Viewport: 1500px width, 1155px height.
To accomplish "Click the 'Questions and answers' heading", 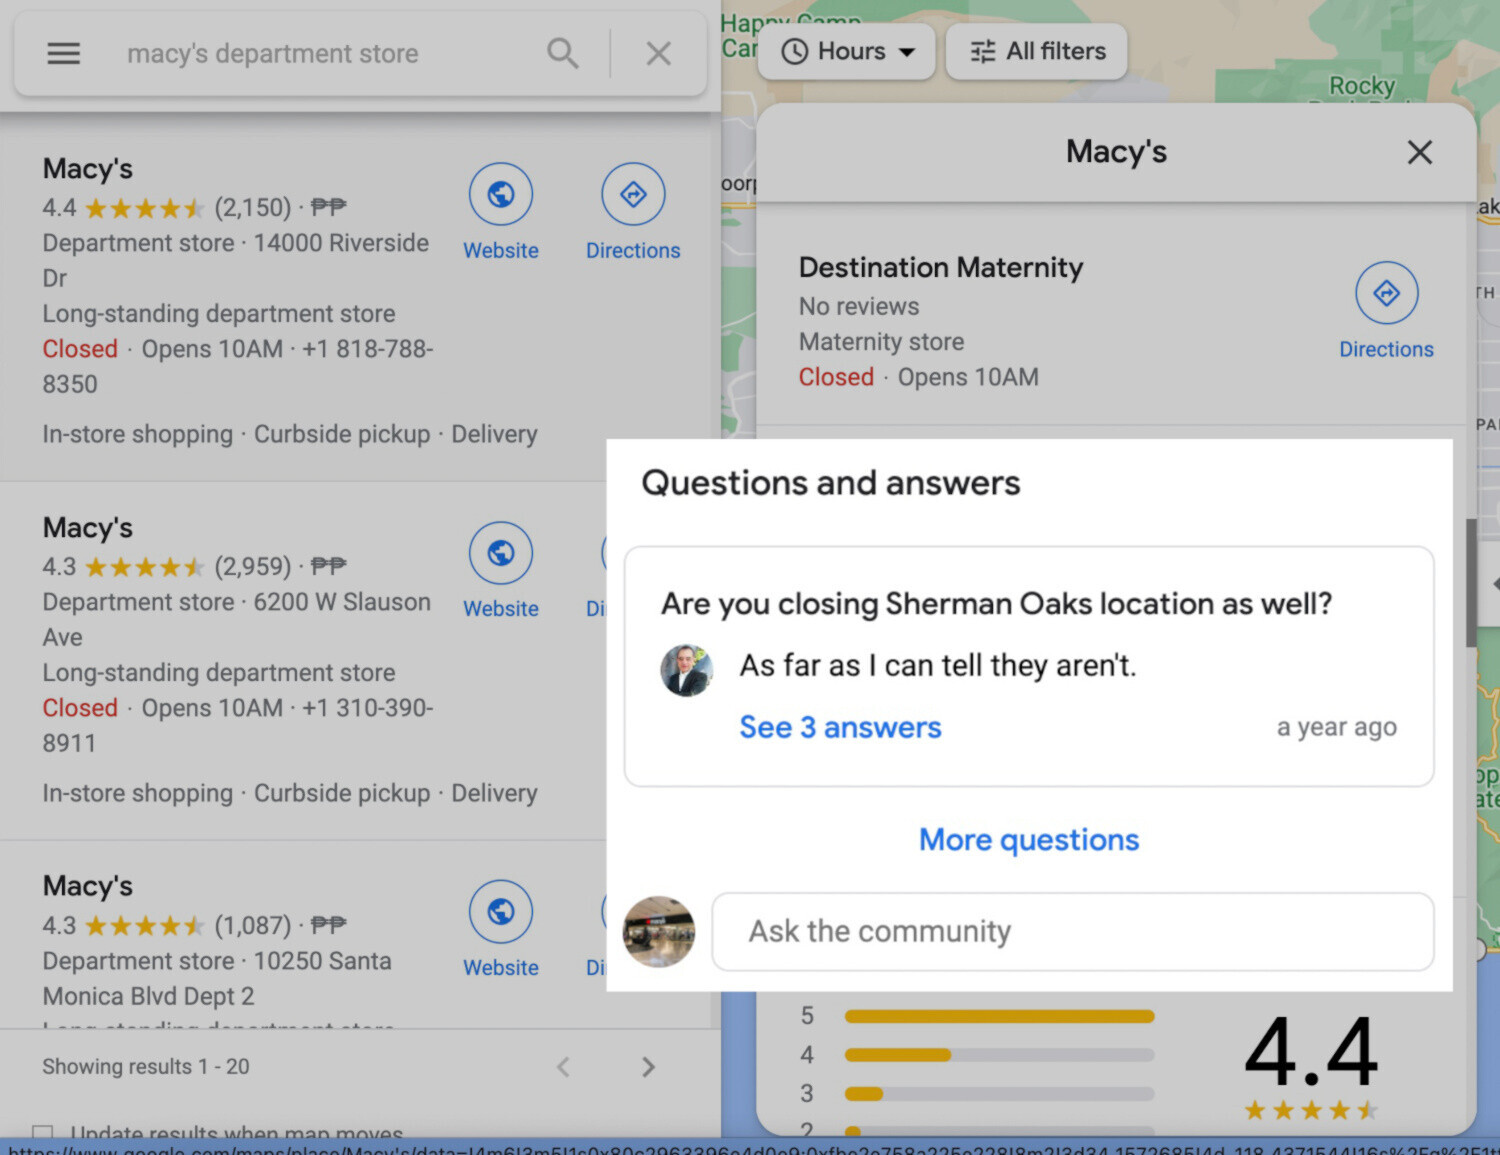I will click(x=830, y=483).
